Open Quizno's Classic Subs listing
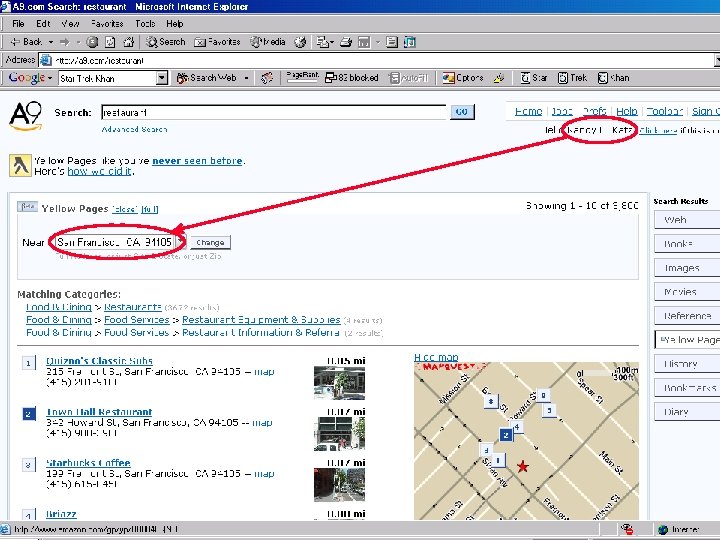 99,360
